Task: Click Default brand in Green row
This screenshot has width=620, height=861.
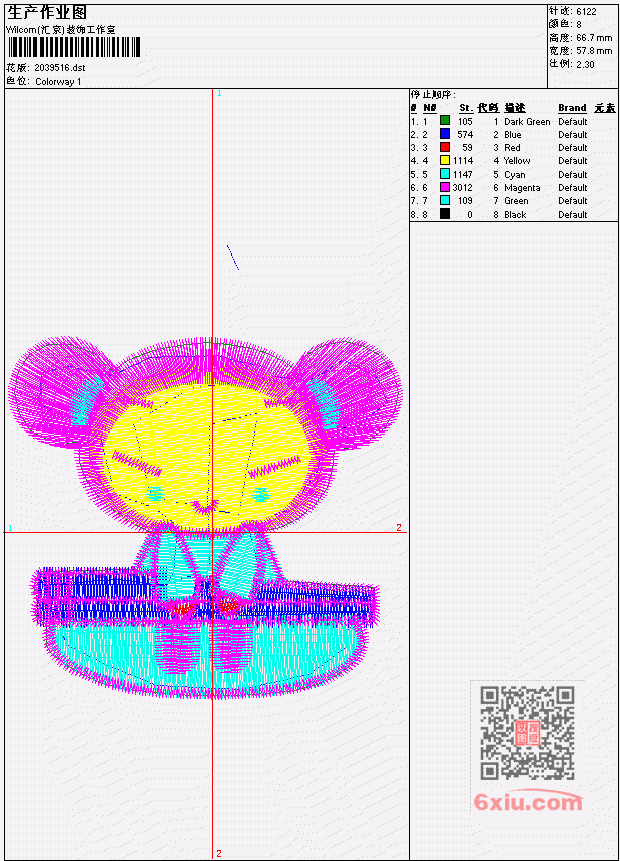Action: pyautogui.click(x=573, y=201)
